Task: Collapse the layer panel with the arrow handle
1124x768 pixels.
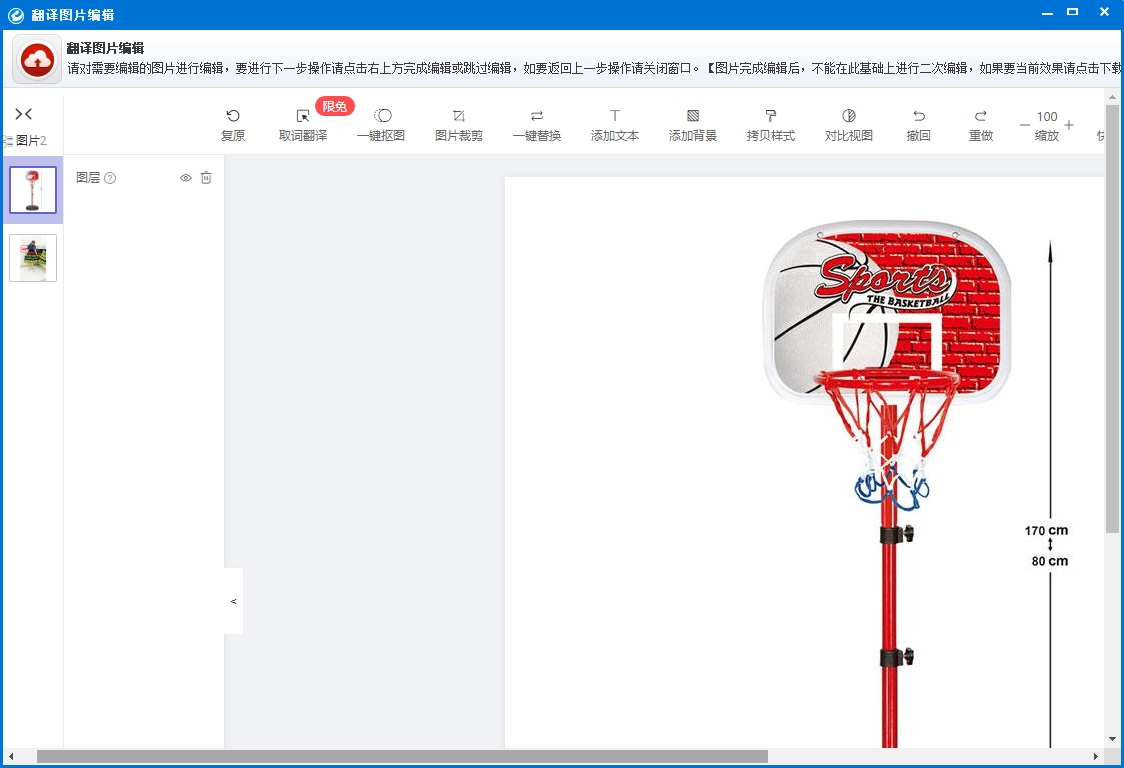Action: (234, 601)
